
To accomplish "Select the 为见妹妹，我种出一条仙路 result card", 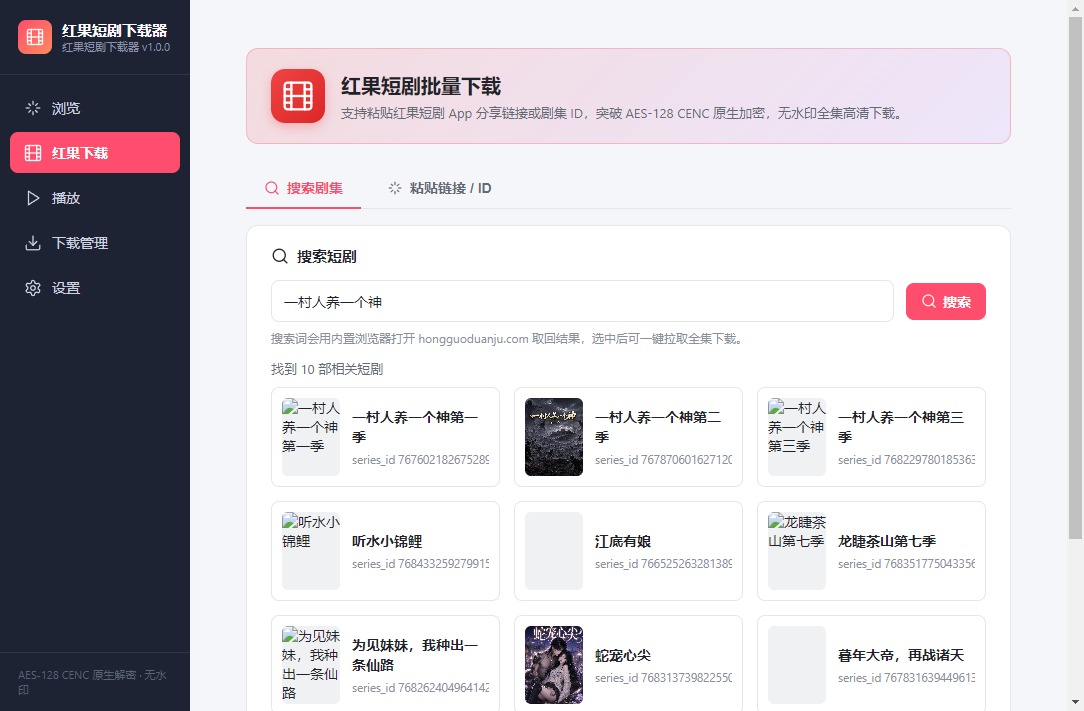I will click(385, 664).
